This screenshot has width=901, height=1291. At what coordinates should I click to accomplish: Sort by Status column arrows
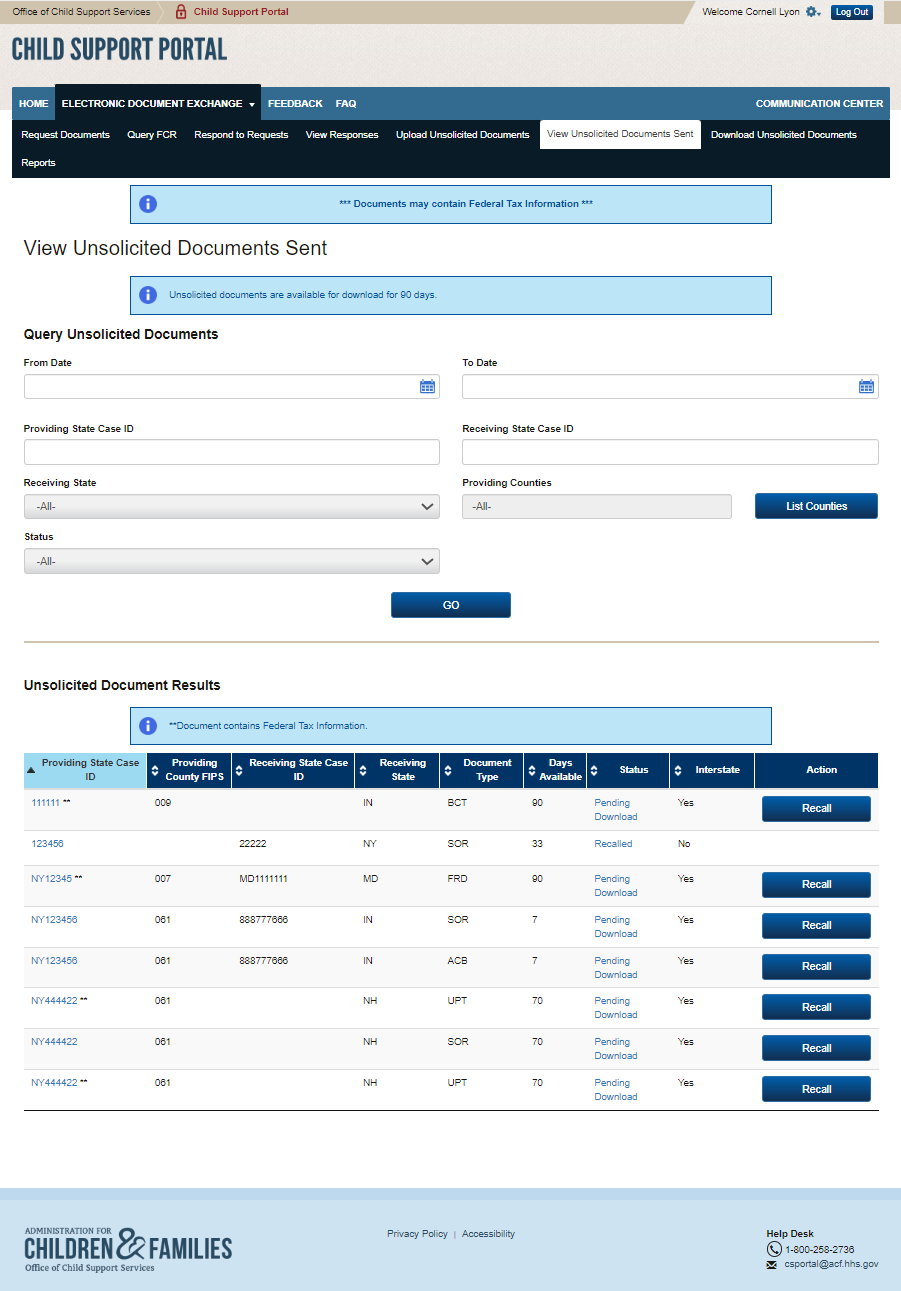tap(595, 770)
